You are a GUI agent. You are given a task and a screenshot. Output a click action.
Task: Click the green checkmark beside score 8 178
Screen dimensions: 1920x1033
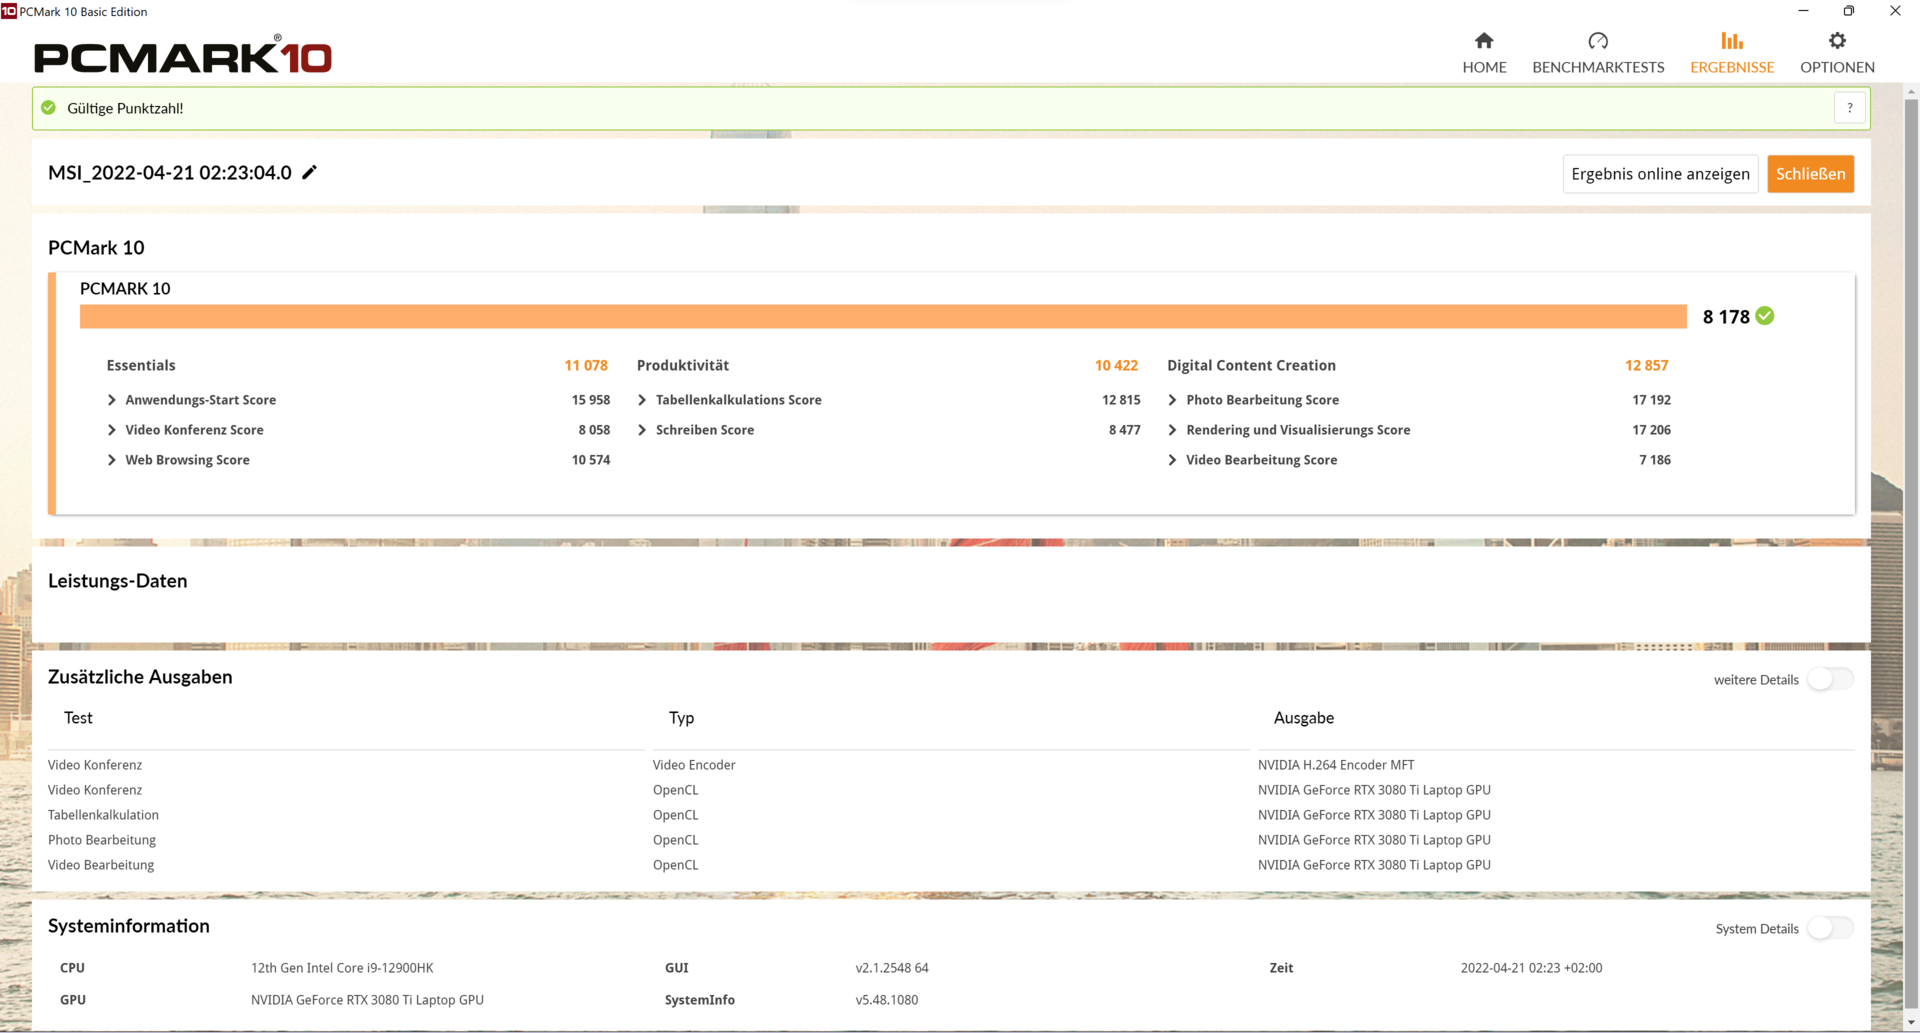point(1765,316)
